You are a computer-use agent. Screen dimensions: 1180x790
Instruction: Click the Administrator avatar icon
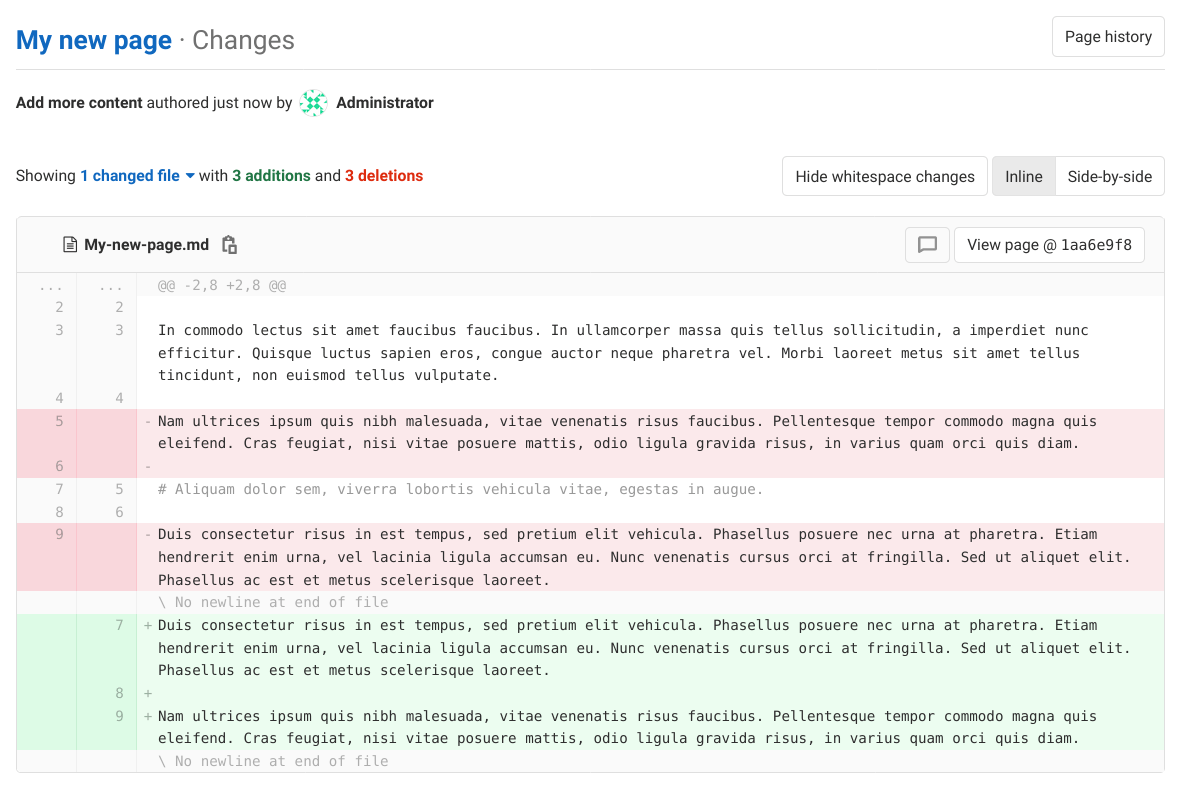click(313, 102)
